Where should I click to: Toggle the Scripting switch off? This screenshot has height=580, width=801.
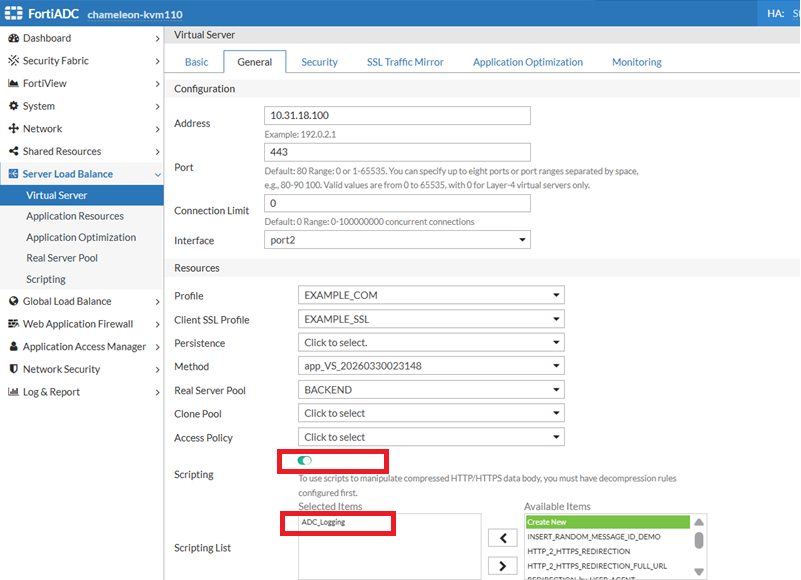click(304, 460)
